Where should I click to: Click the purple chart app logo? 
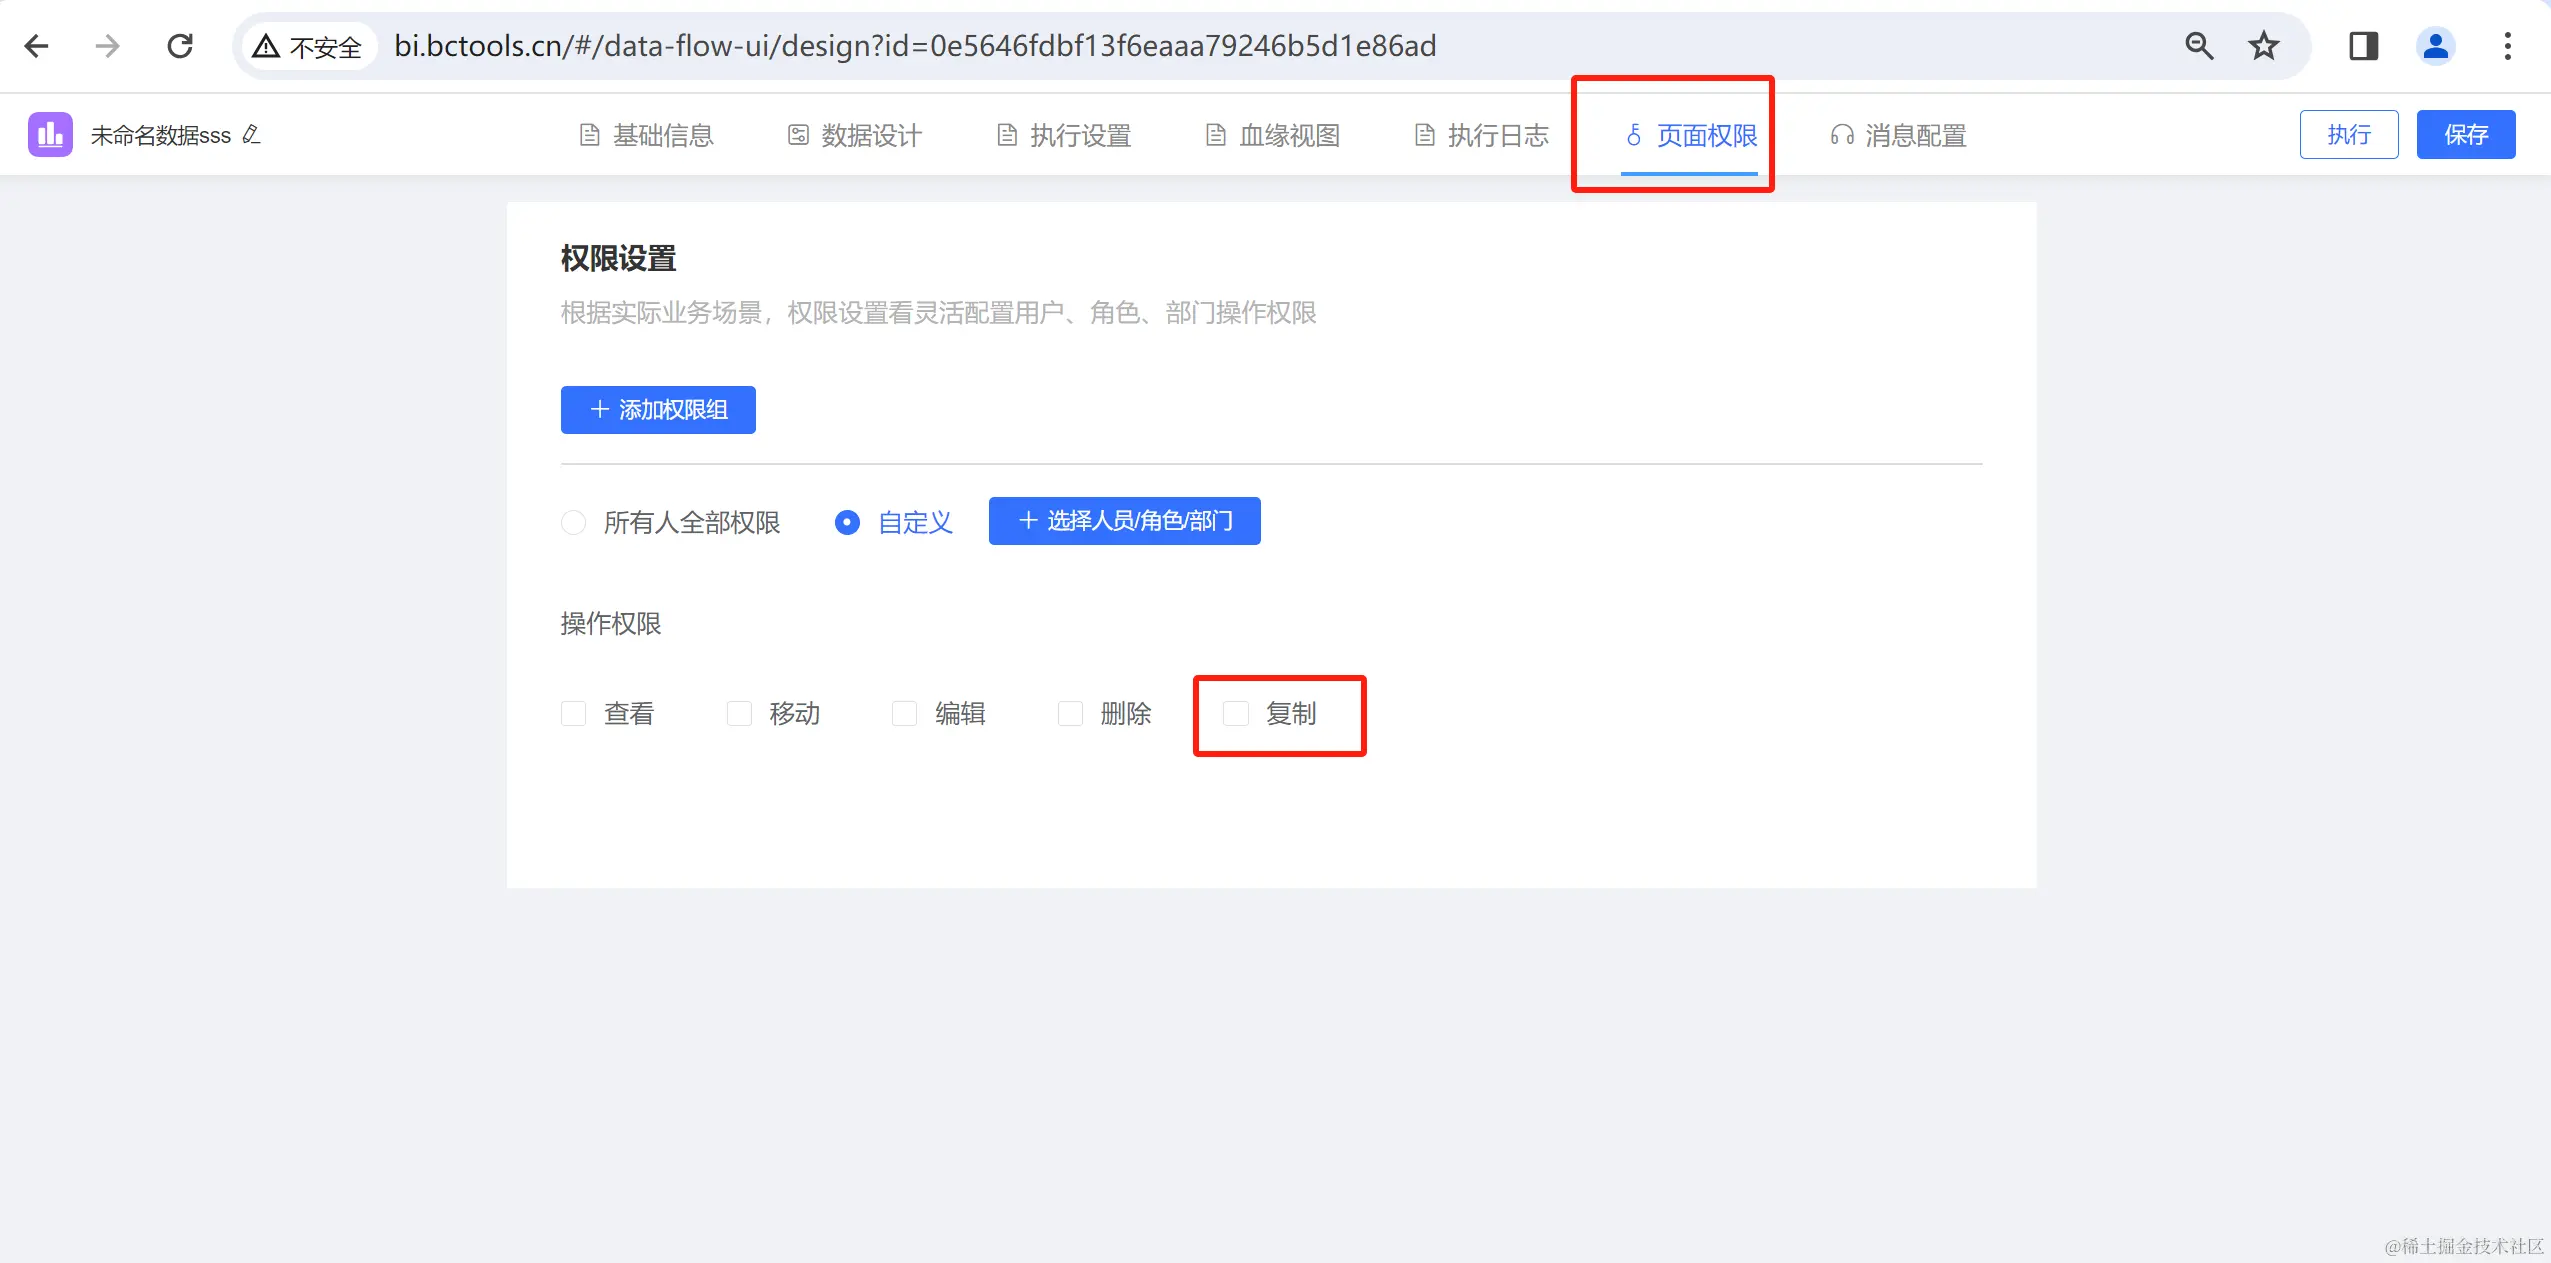pos(50,134)
